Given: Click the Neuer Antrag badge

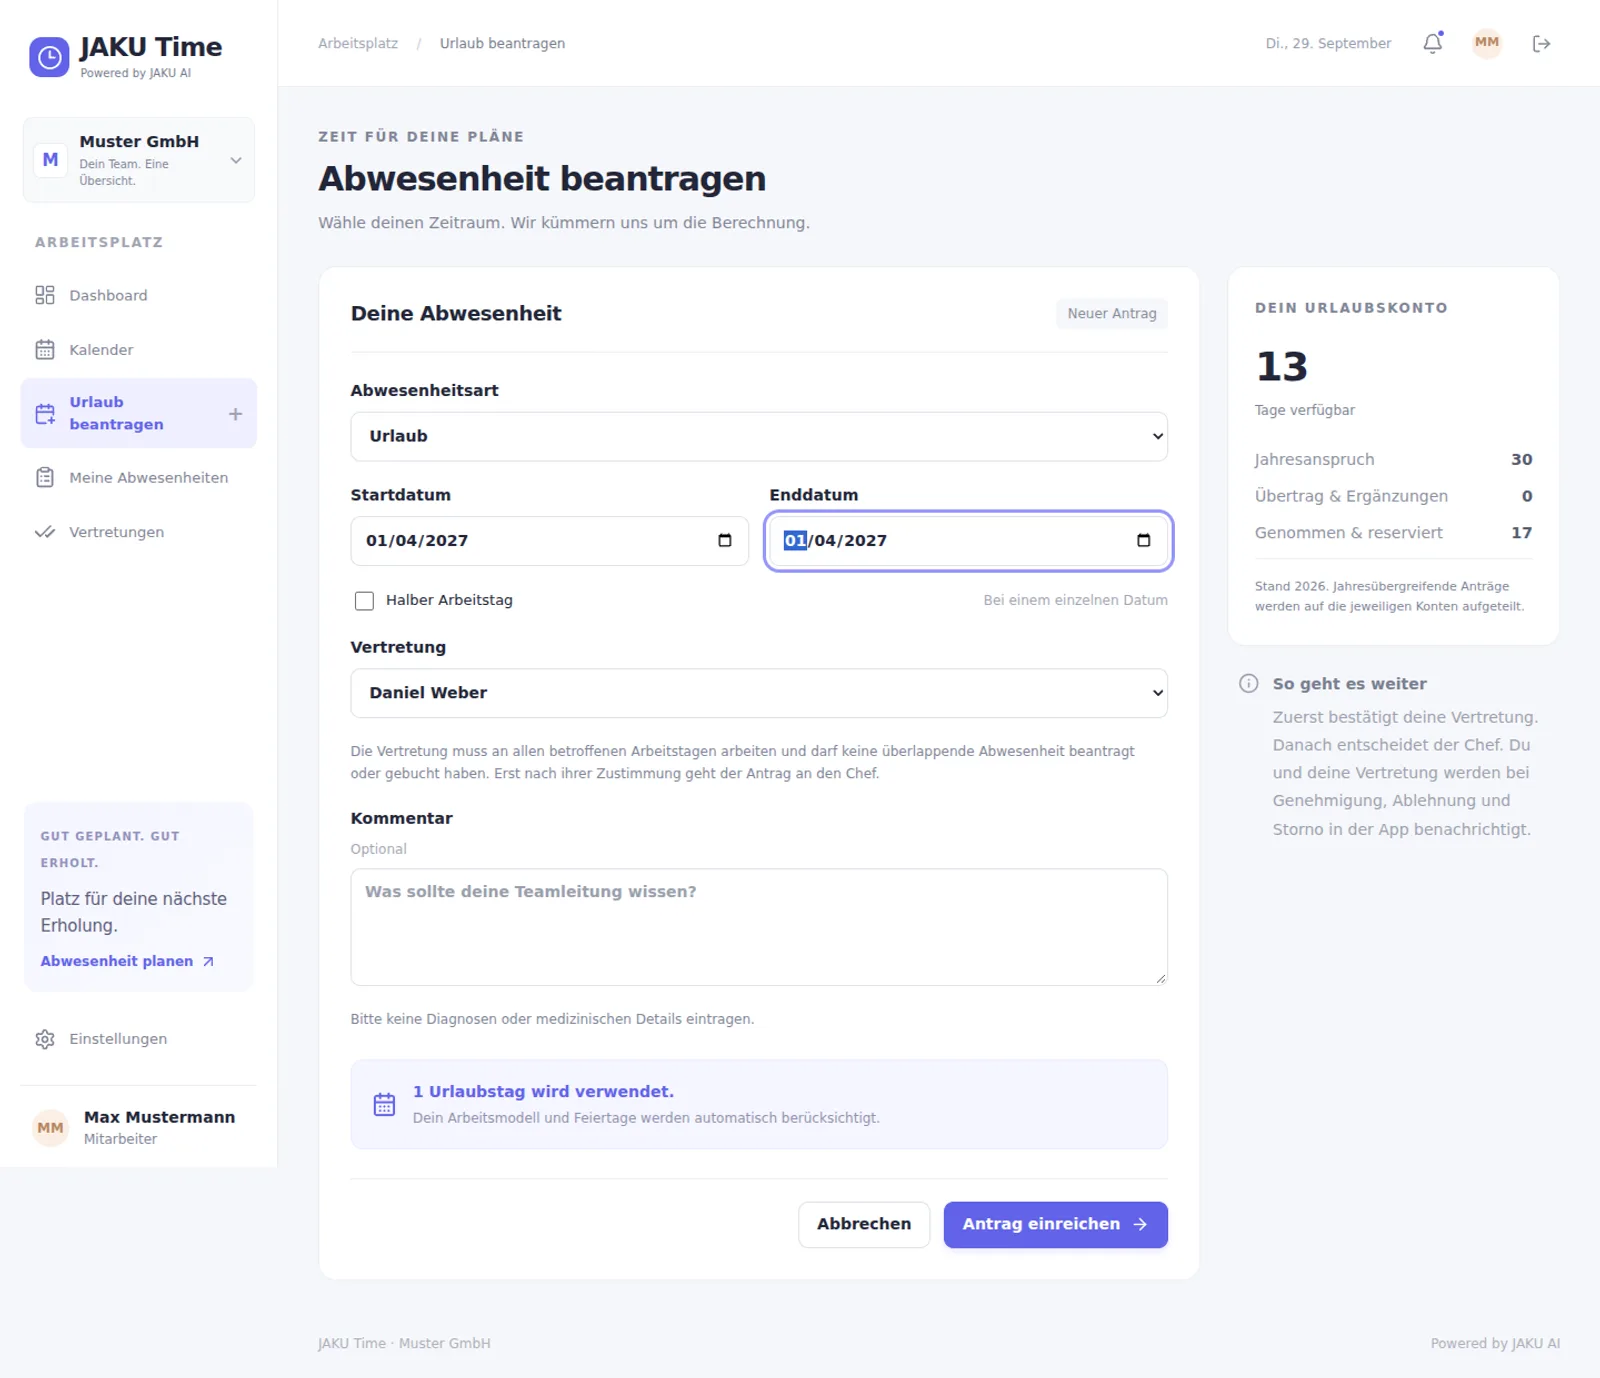Looking at the screenshot, I should coord(1112,314).
